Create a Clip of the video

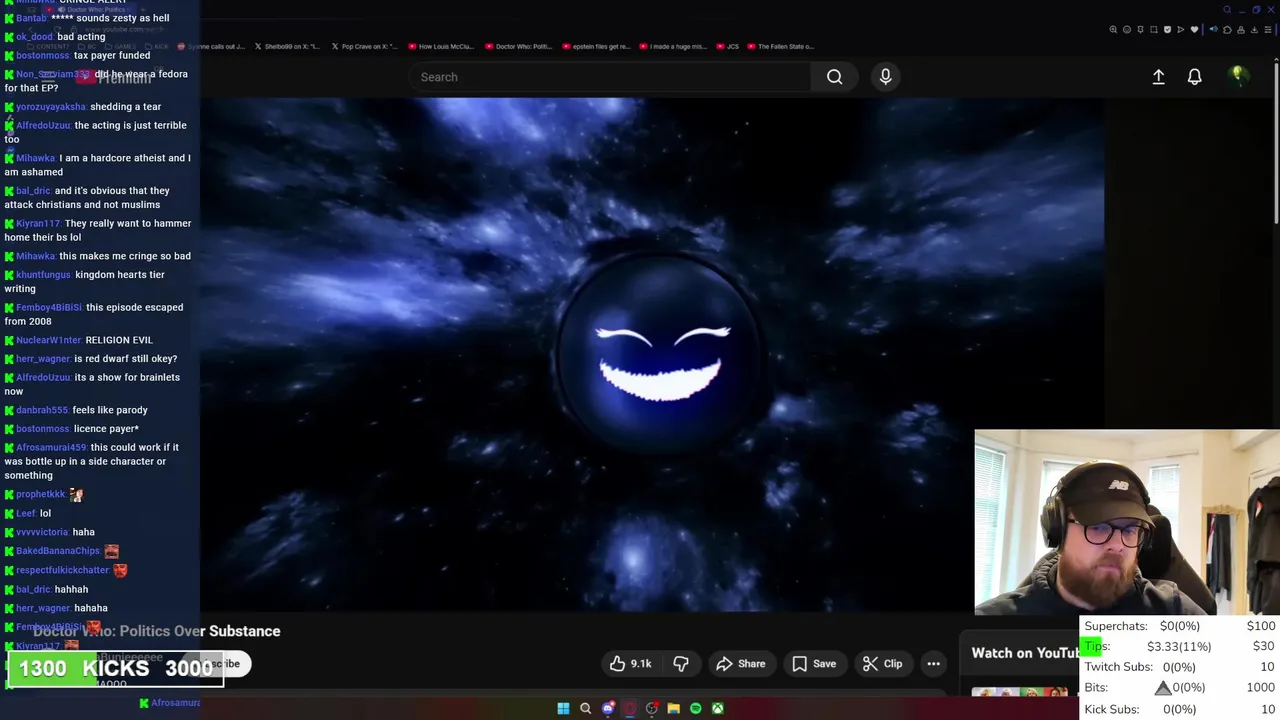tap(882, 664)
